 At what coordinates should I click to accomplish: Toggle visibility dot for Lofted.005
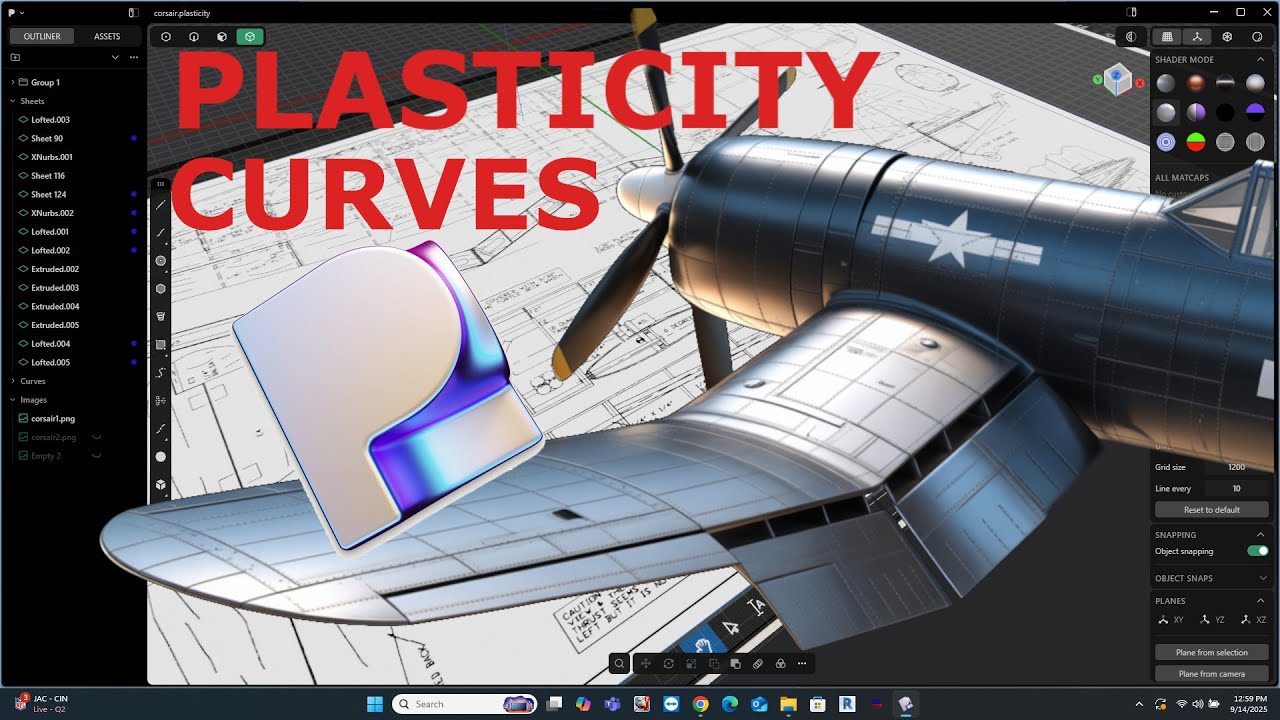[134, 362]
